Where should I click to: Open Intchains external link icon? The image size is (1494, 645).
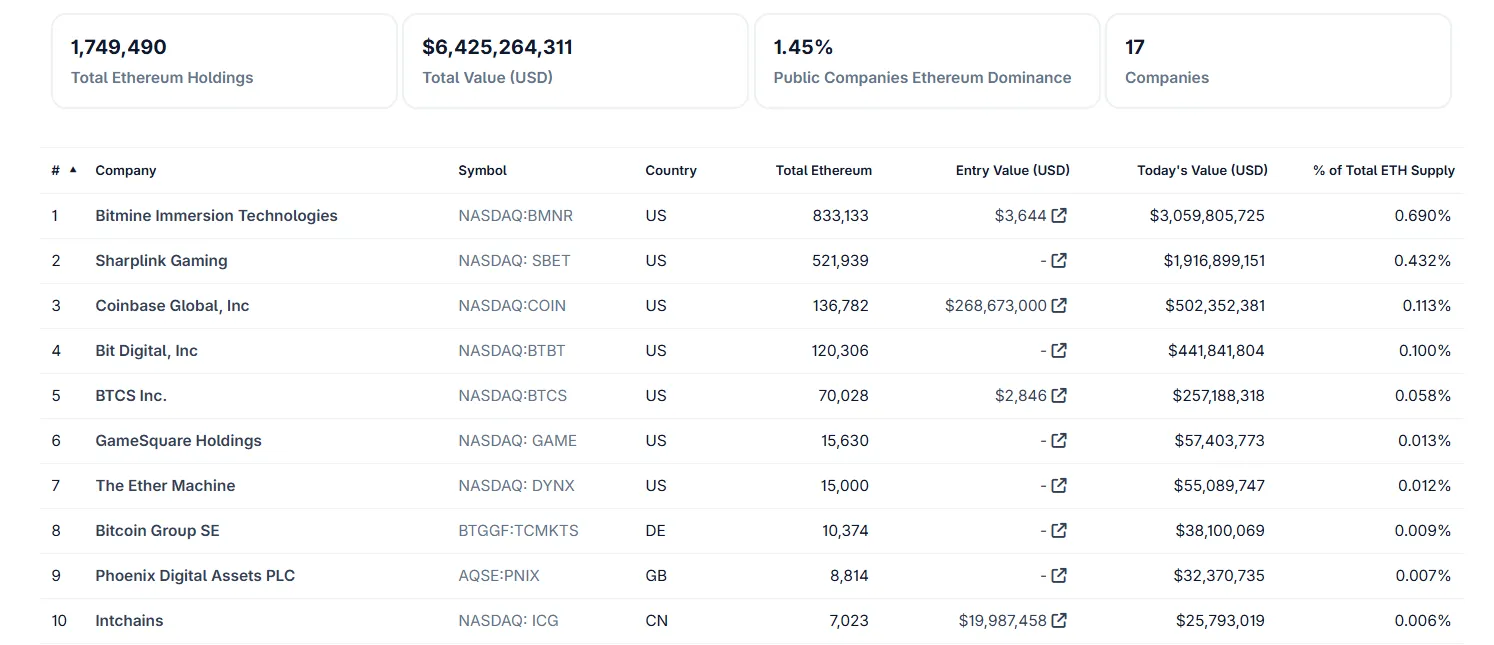[x=1059, y=621]
